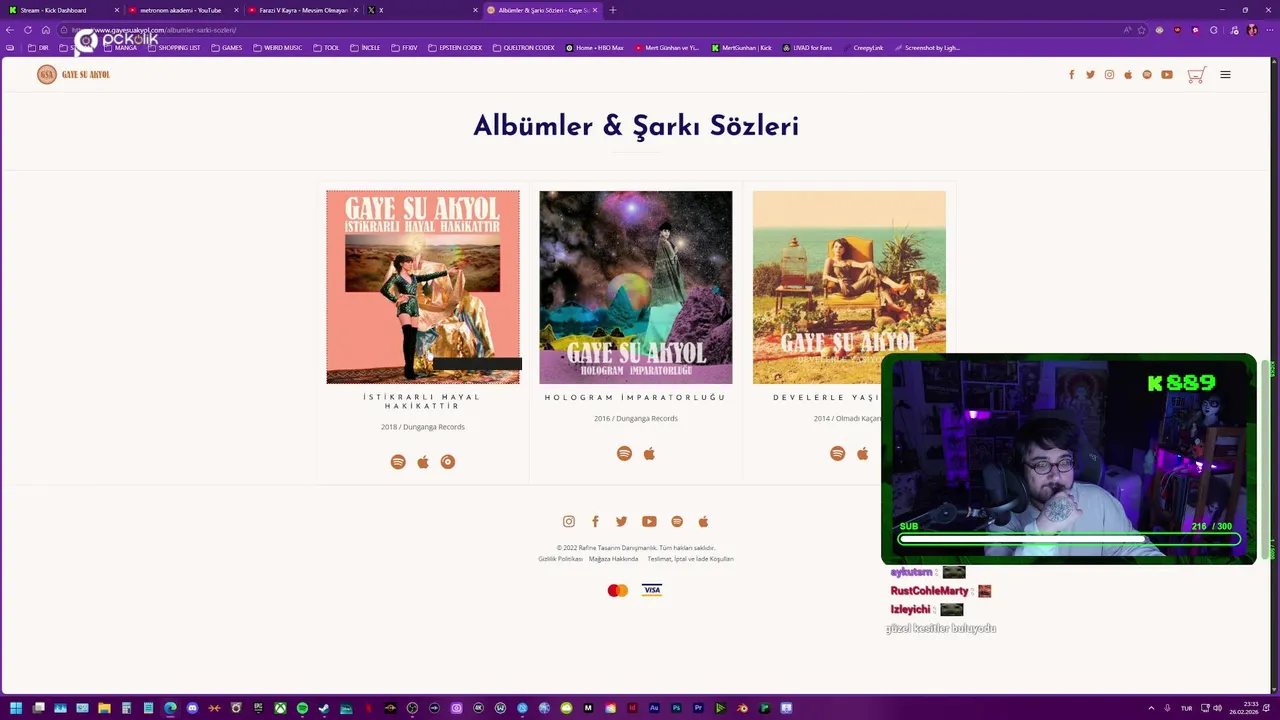Open the WEIRD MUSIC bookmarks folder
Screen dimensions: 1280x720
277,48
